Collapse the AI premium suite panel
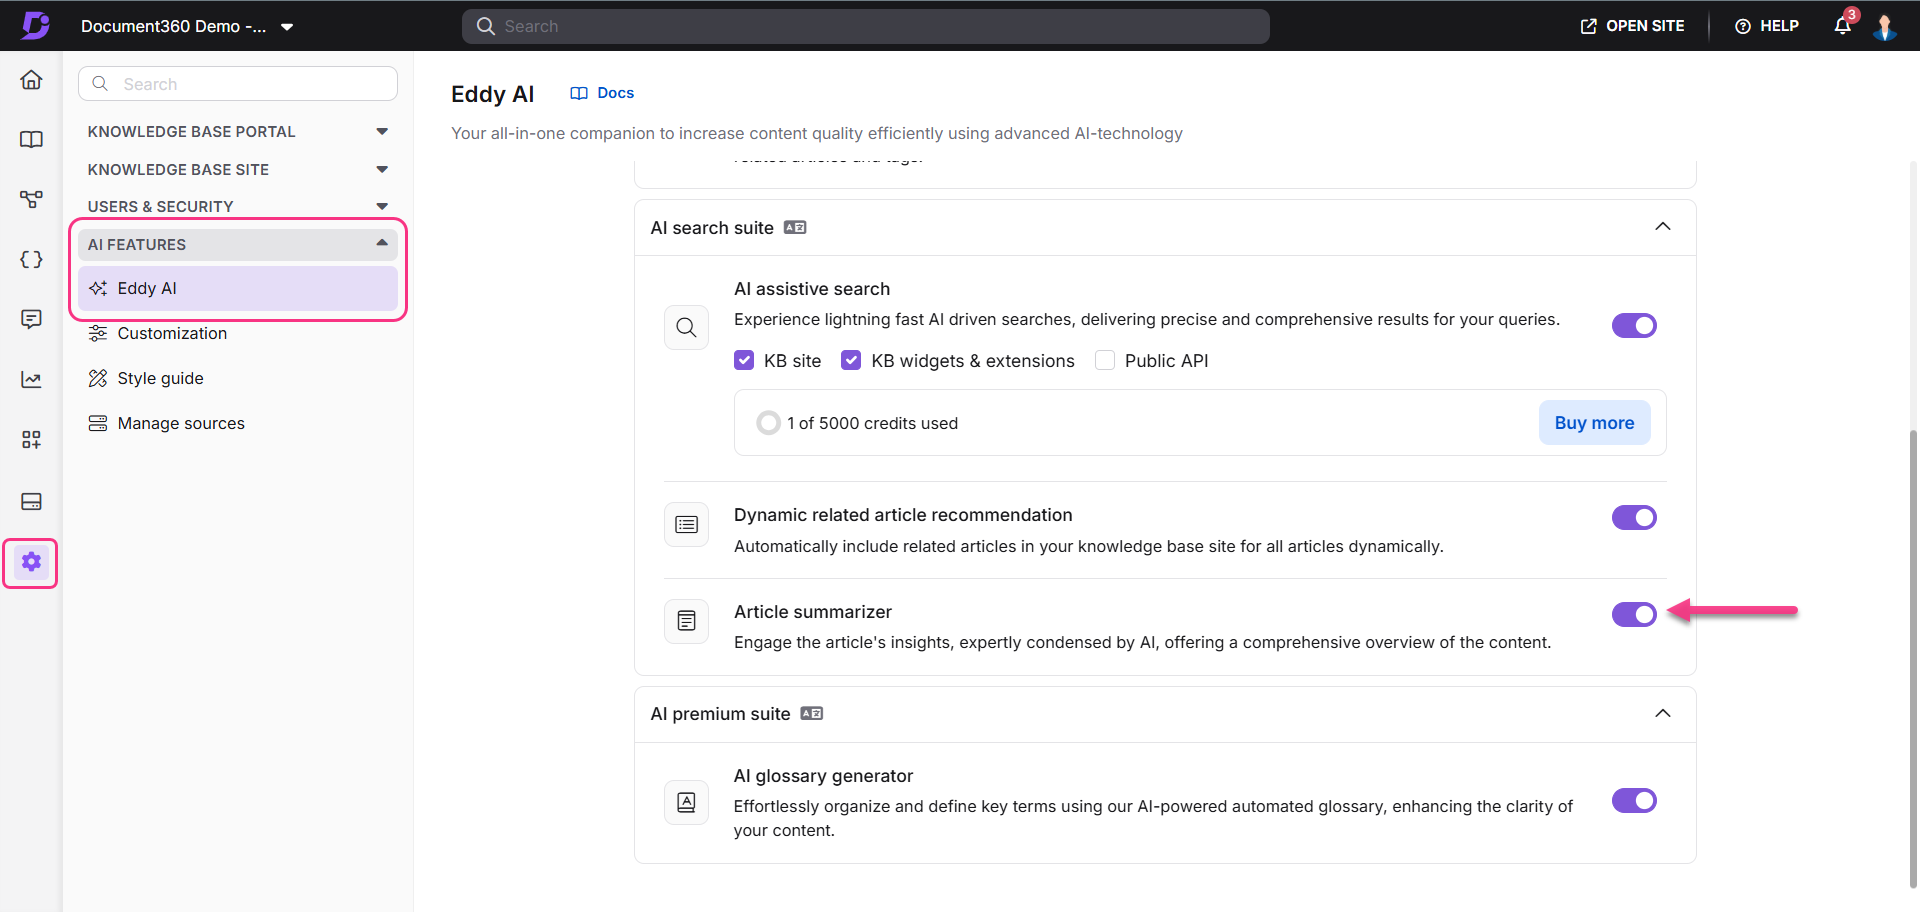1920x912 pixels. click(x=1663, y=713)
